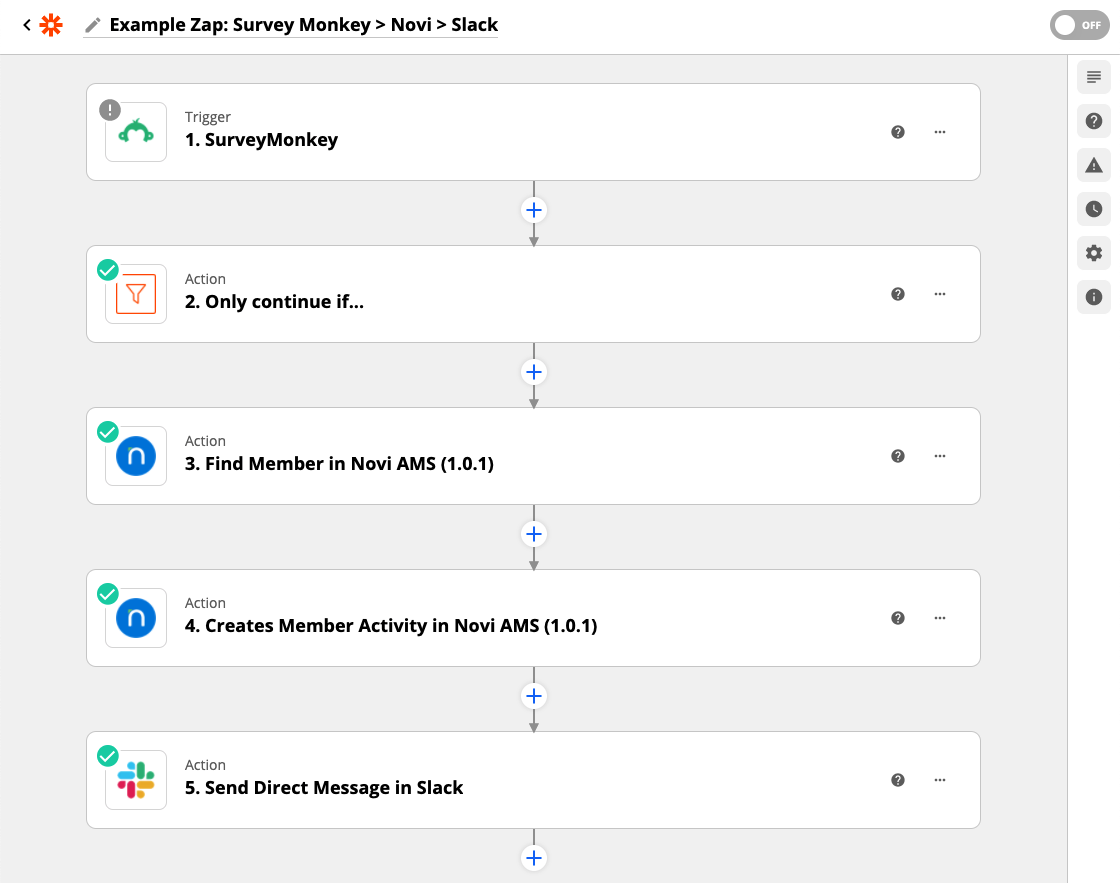This screenshot has height=883, width=1120.
Task: Open the info details sidebar icon
Action: [1094, 297]
